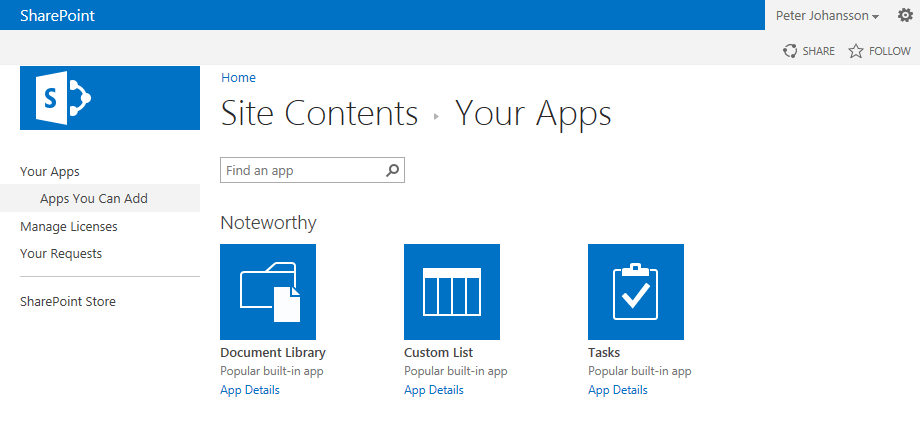Viewport: 920px width, 428px height.
Task: Open Your Apps in sidebar
Action: (x=50, y=171)
